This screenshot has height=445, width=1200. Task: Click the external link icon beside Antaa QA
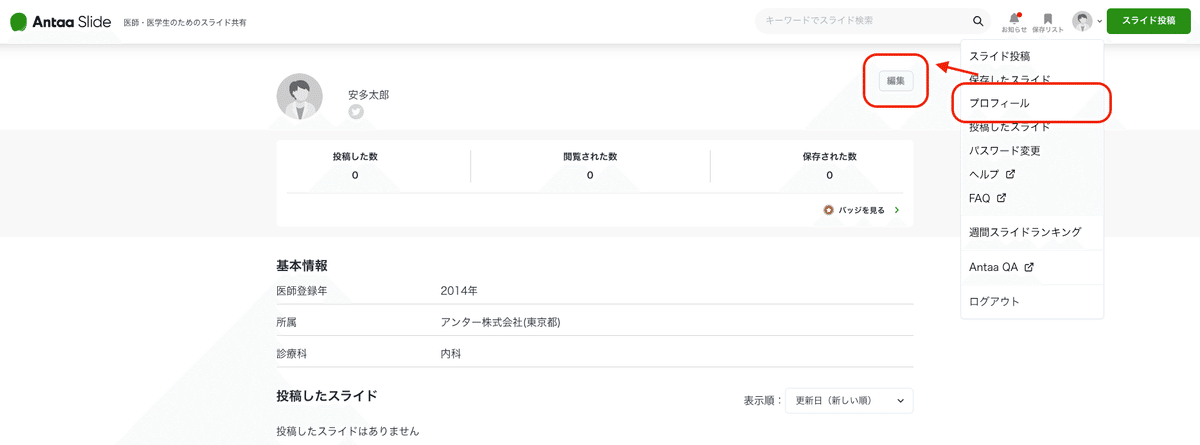(1029, 267)
